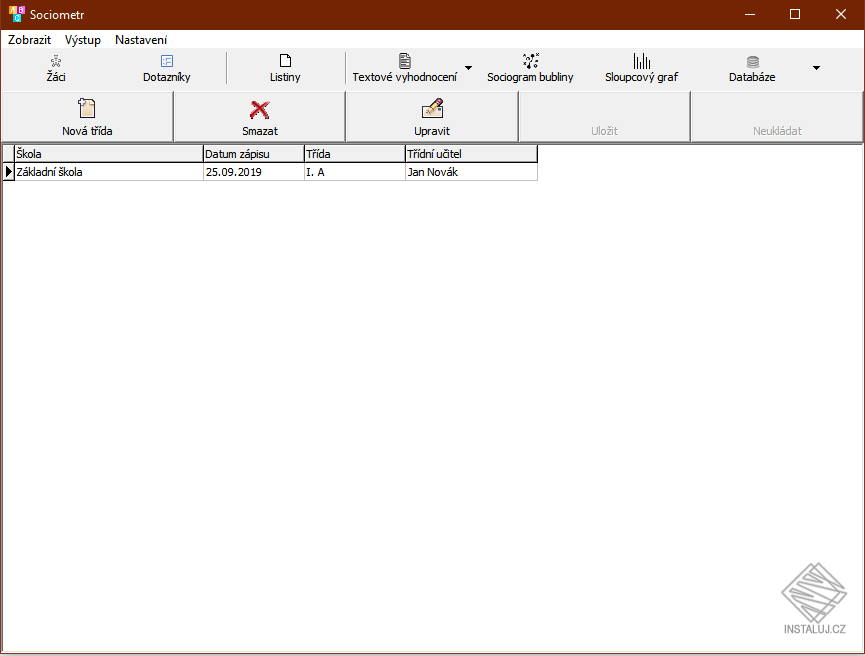Show the Sociogram bubliny chart
The height and width of the screenshot is (656, 865).
coord(530,68)
